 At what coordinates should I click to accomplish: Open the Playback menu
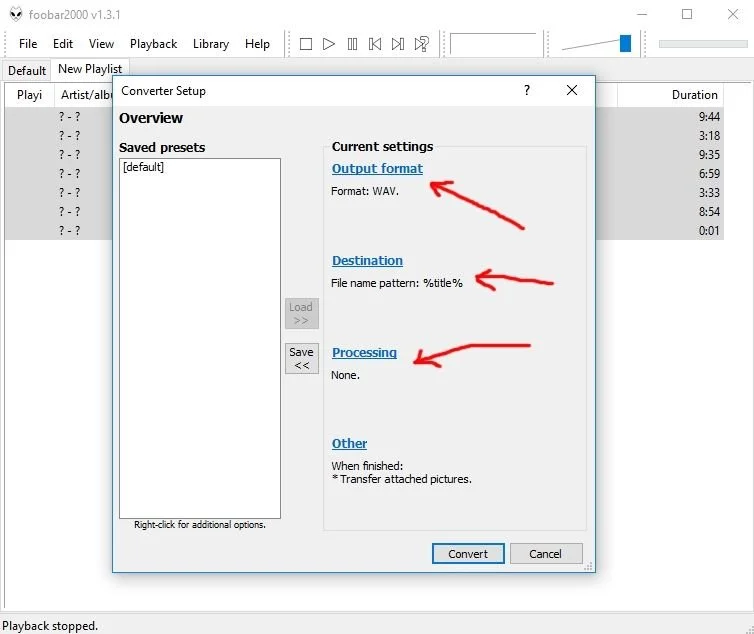pos(153,44)
